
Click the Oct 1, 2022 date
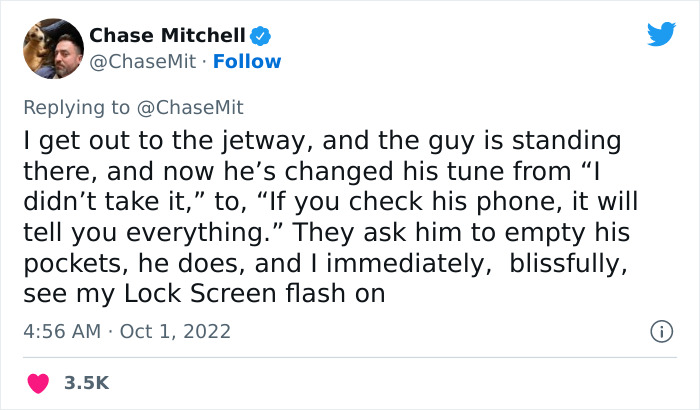[x=176, y=331]
